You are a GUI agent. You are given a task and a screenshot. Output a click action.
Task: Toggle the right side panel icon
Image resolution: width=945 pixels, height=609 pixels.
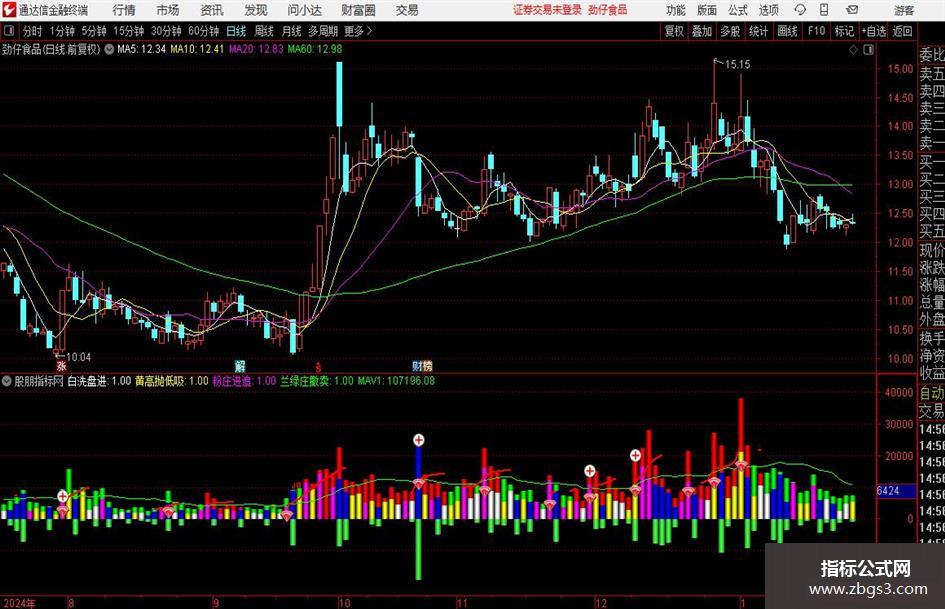pyautogui.click(x=868, y=50)
